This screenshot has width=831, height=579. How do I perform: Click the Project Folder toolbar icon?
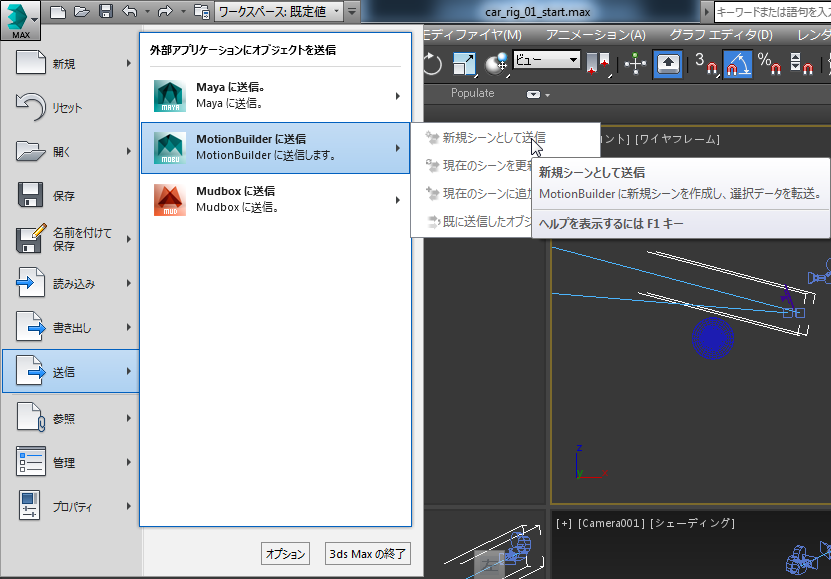click(x=201, y=12)
